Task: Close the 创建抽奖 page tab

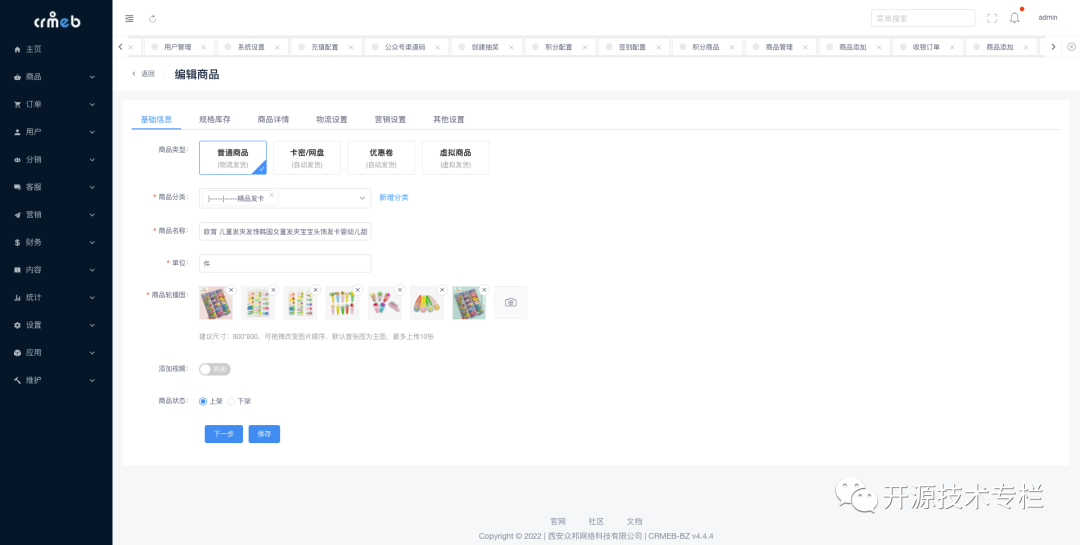Action: coord(511,48)
